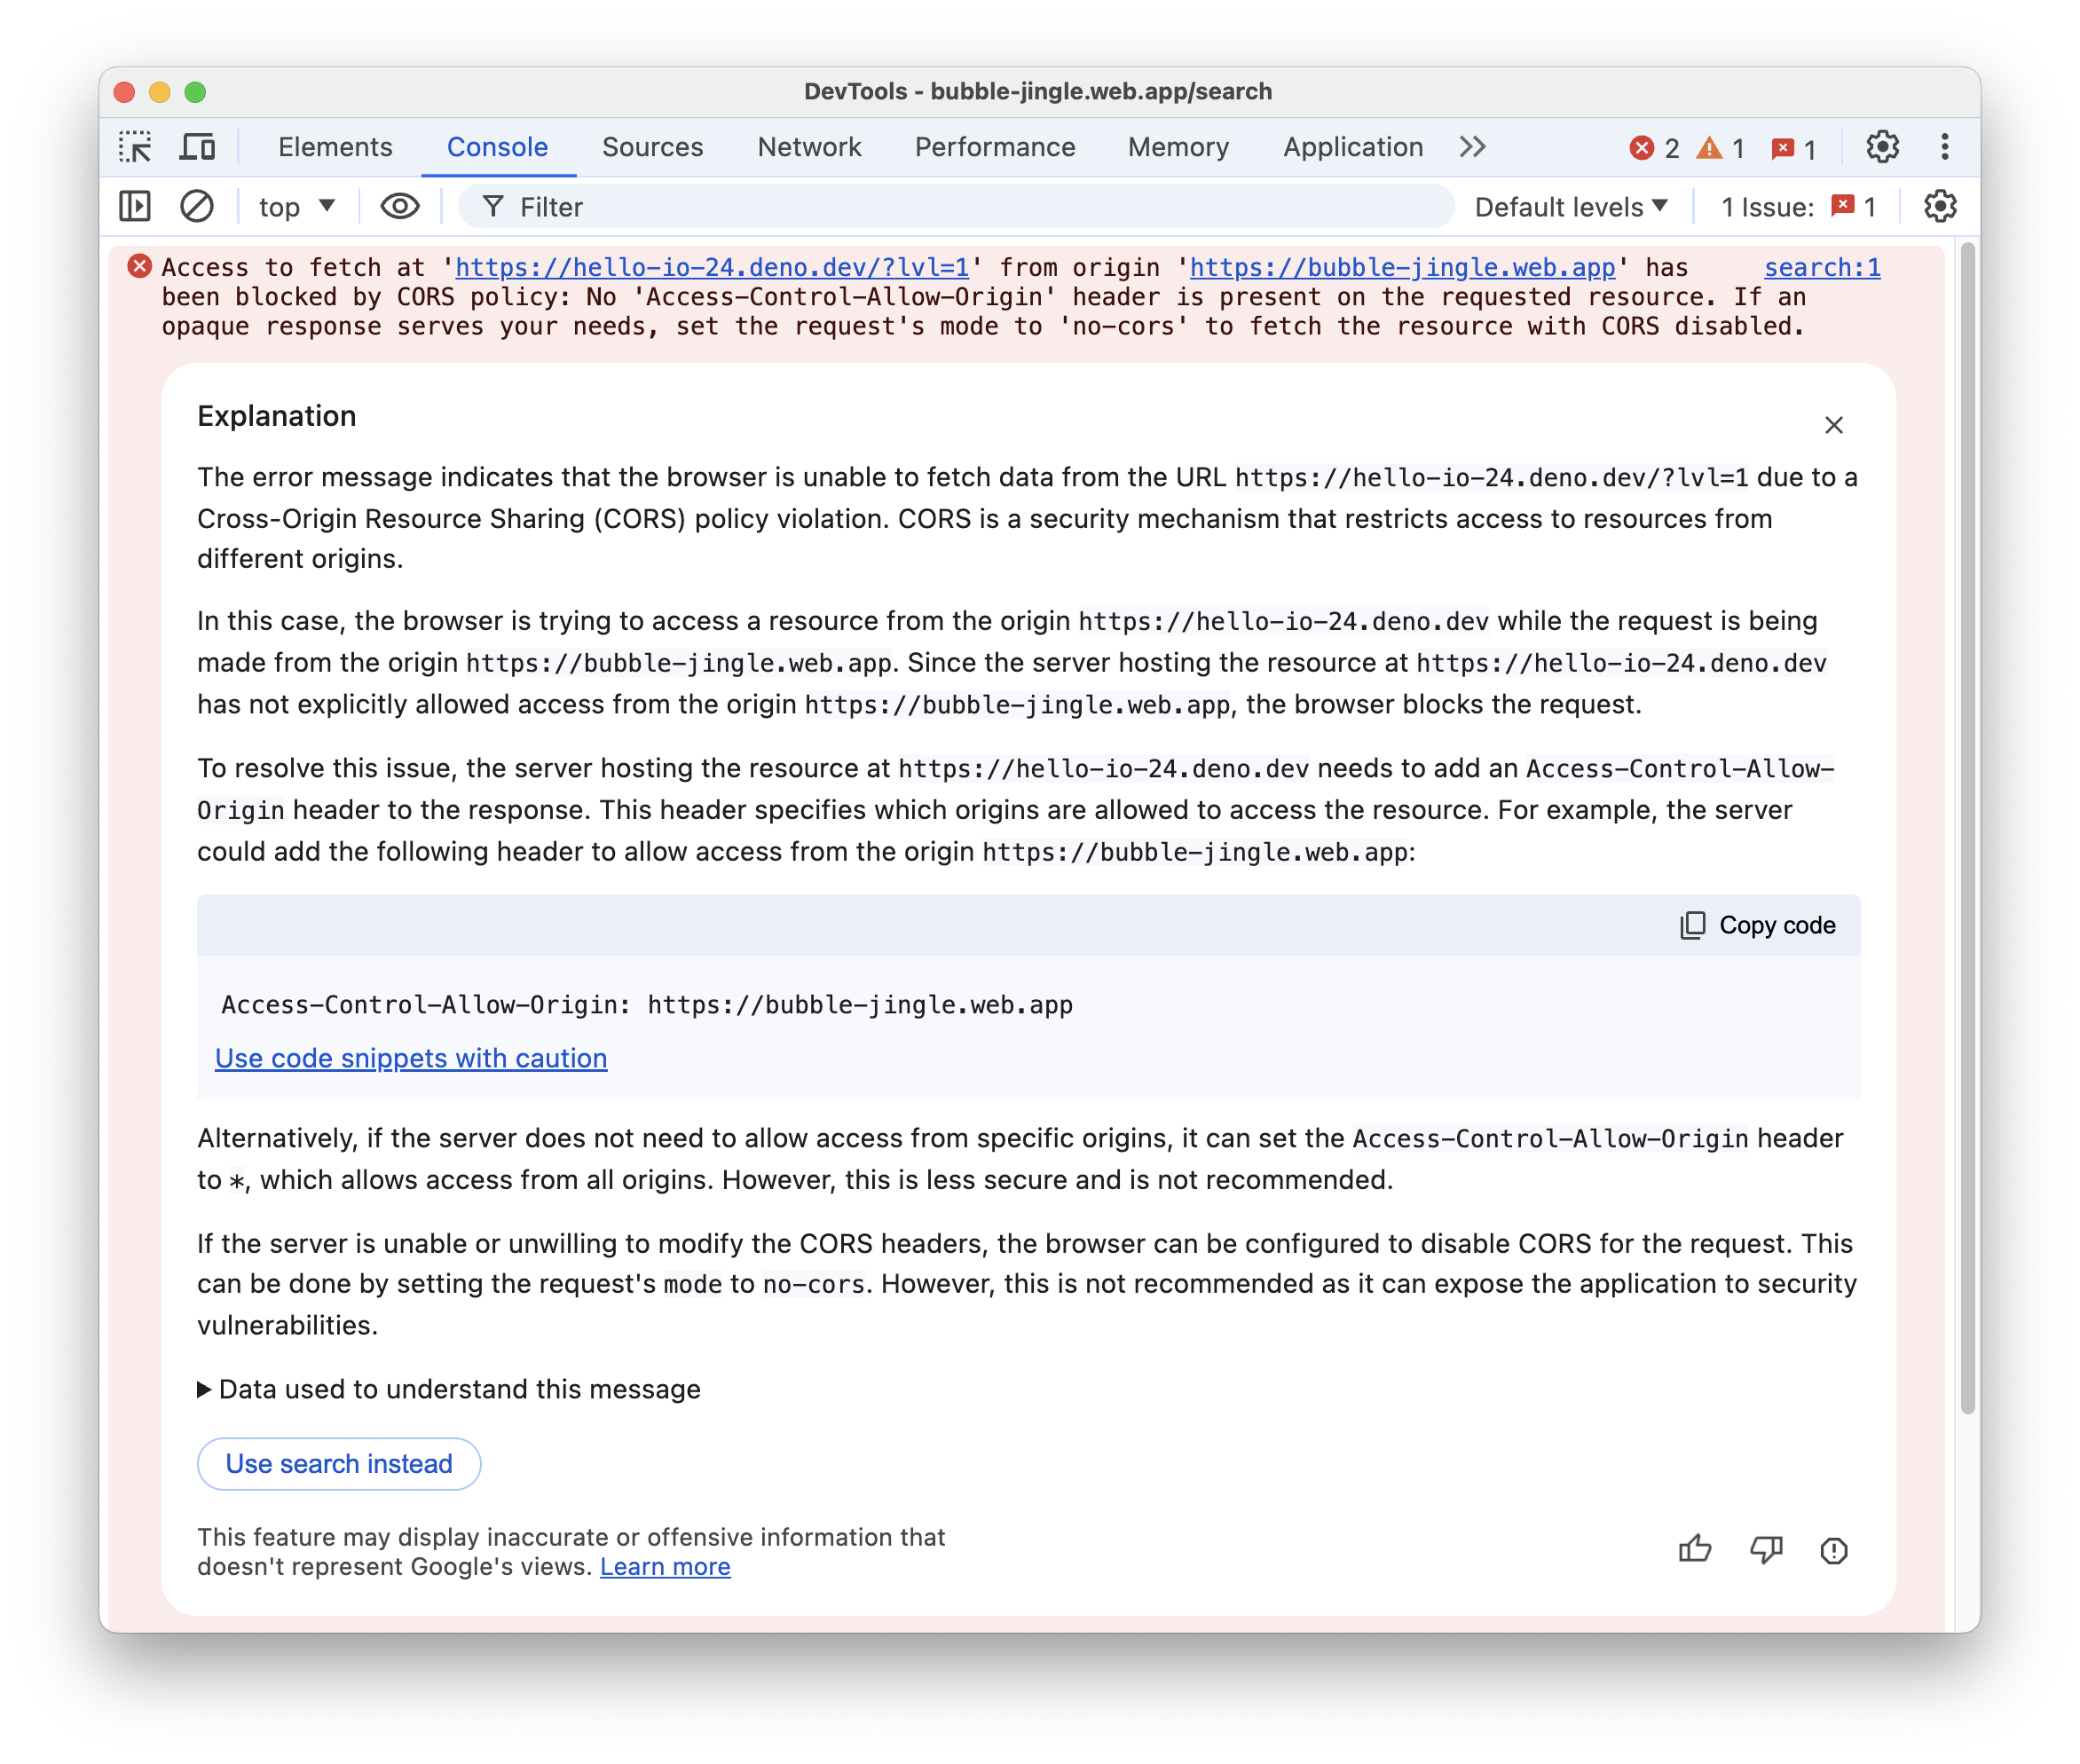Click the Elements tab in DevTools

(x=333, y=147)
